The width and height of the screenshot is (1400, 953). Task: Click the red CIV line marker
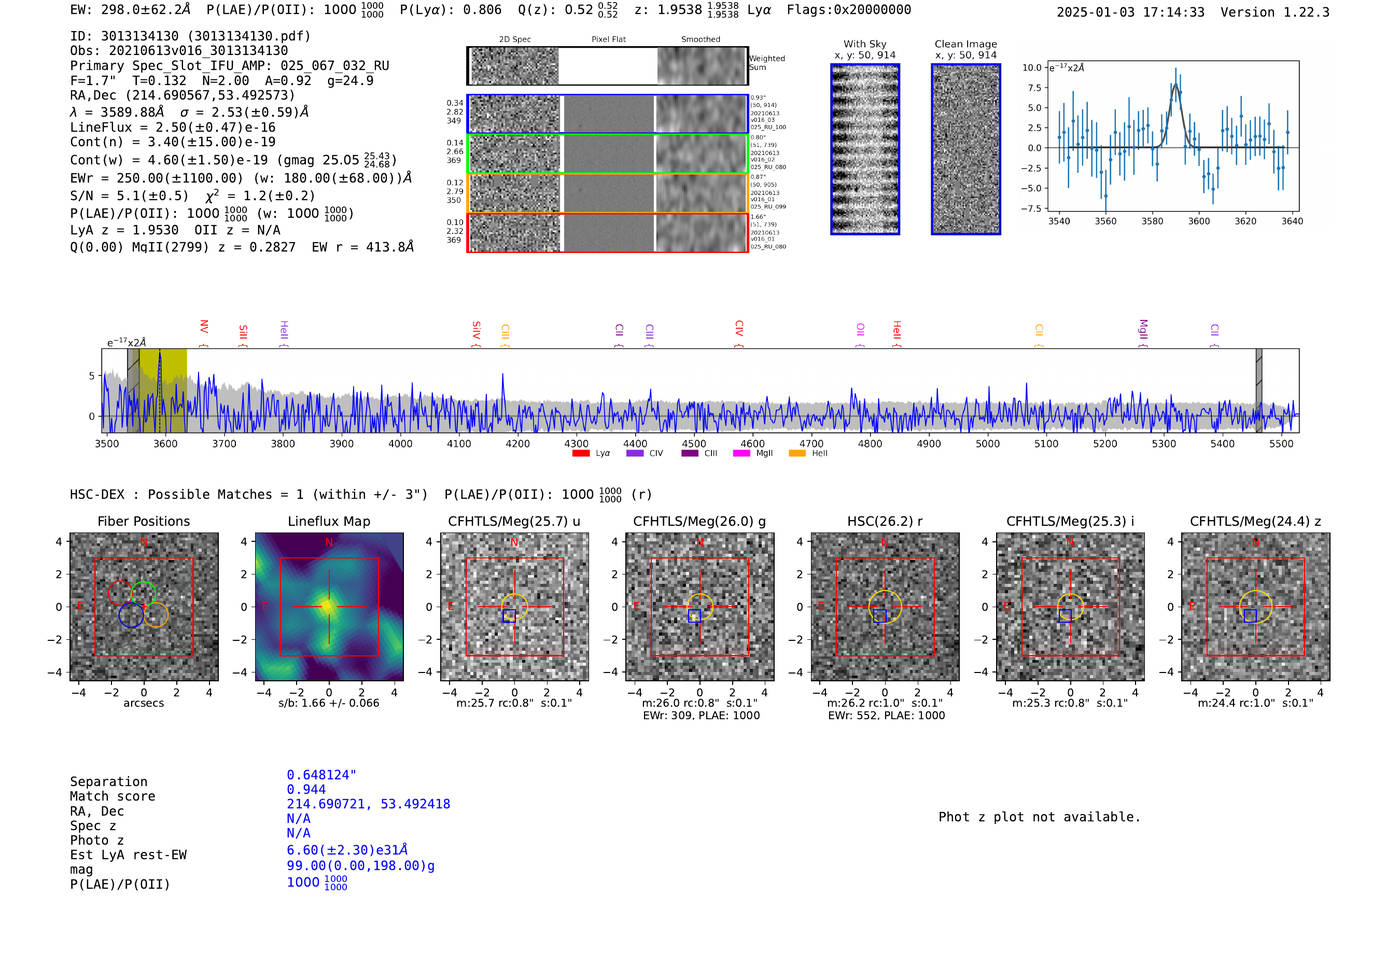tap(739, 333)
